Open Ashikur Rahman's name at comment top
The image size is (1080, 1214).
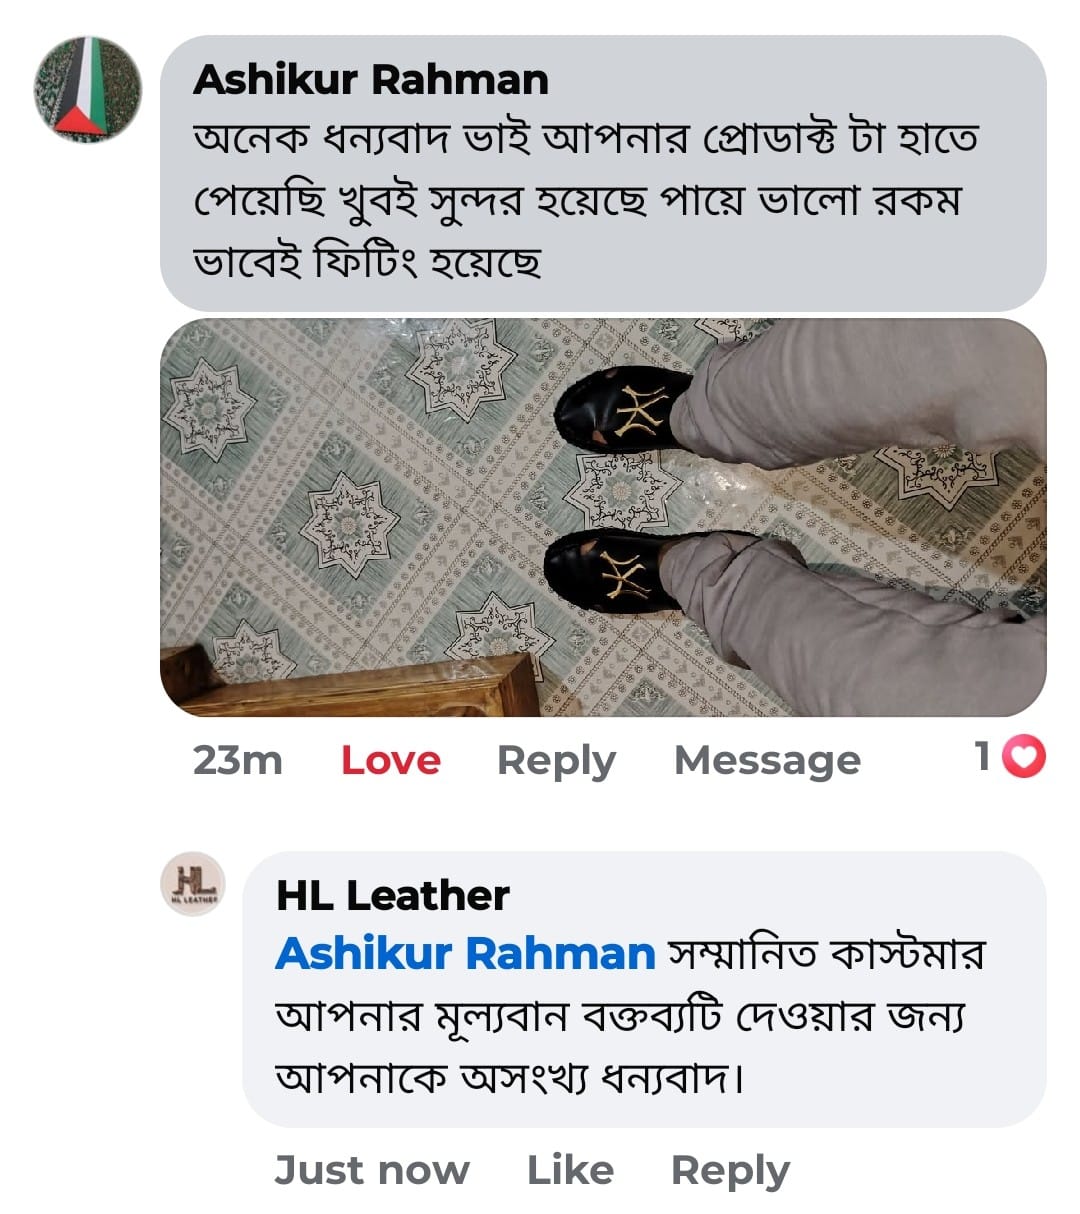point(371,80)
